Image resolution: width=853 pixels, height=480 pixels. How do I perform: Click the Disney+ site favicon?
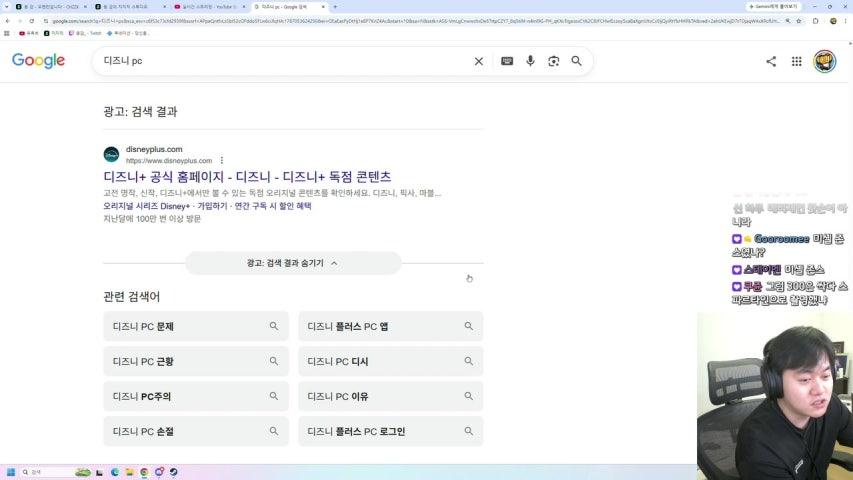click(x=112, y=155)
